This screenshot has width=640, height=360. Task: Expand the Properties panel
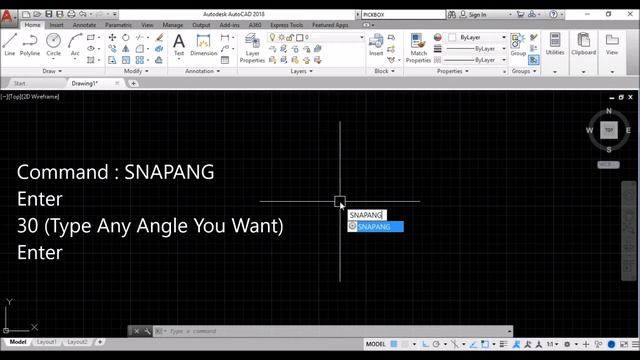453,71
